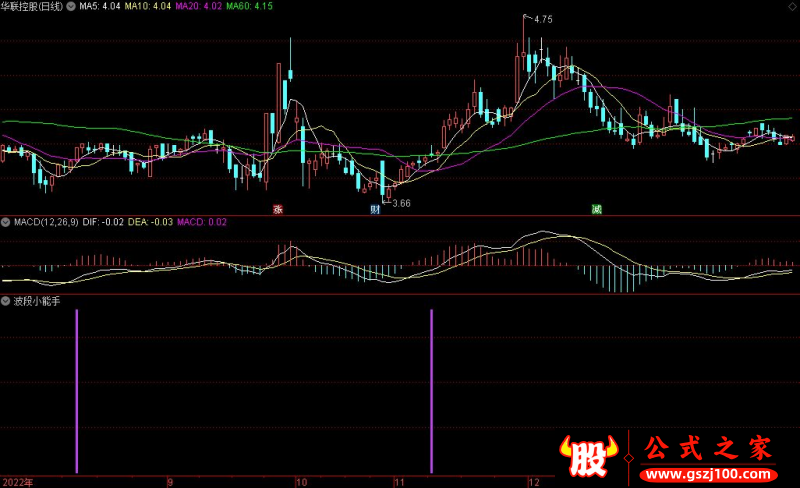The image size is (800, 488).
Task: Click the 4.75 high price label
Action: (x=543, y=19)
